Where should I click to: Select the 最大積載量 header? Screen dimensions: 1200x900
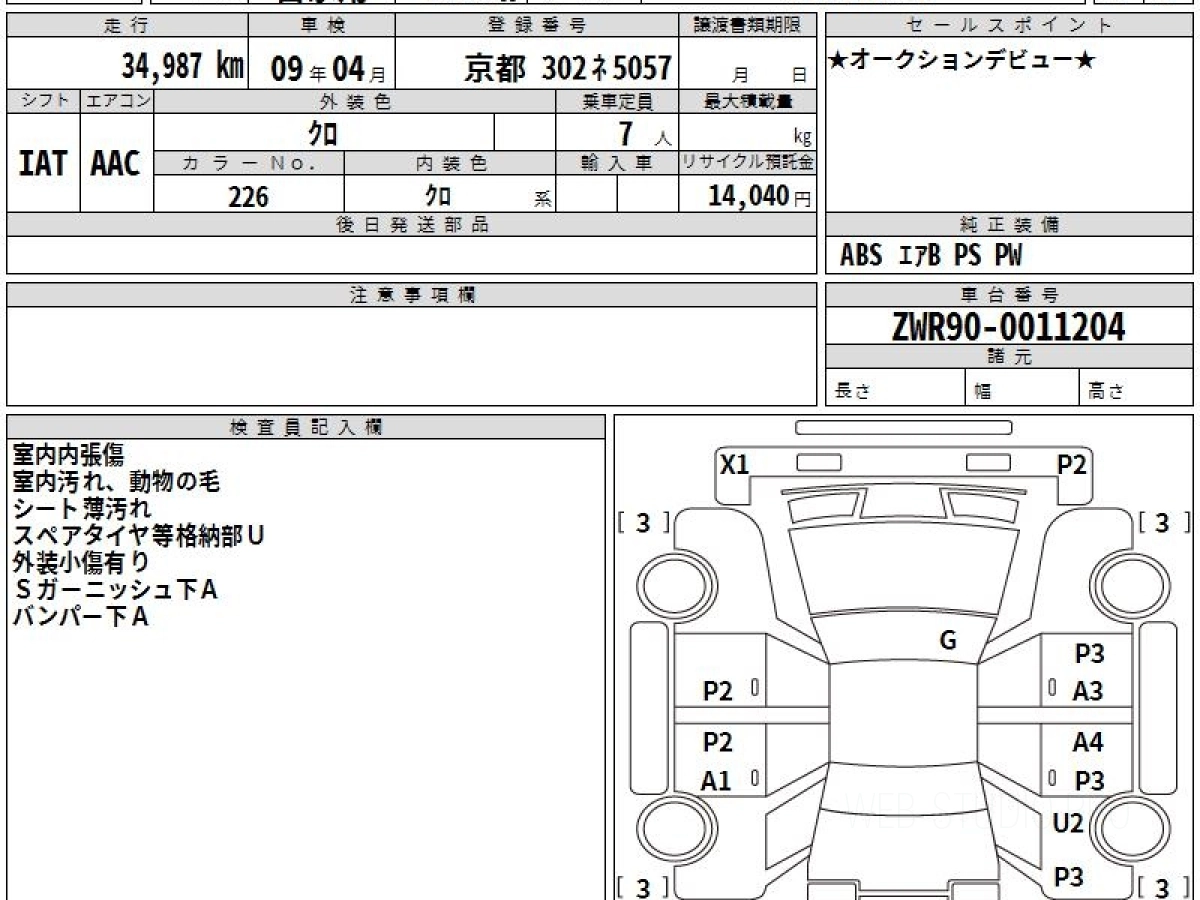748,101
